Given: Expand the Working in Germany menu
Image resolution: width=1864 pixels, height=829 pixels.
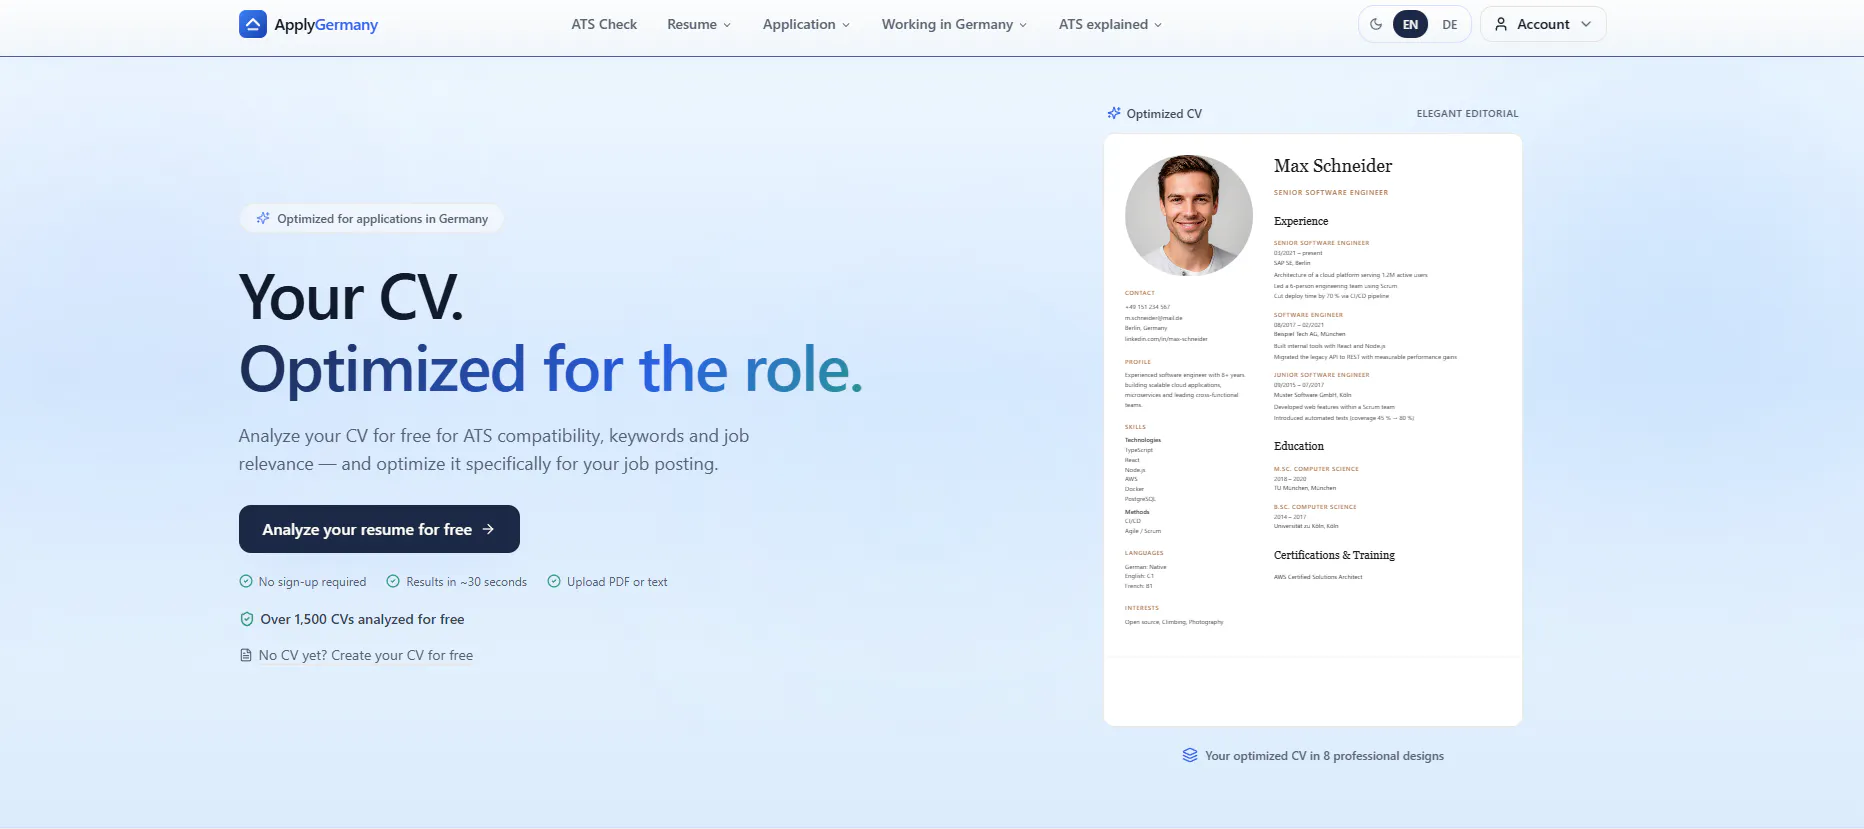Looking at the screenshot, I should click(954, 24).
